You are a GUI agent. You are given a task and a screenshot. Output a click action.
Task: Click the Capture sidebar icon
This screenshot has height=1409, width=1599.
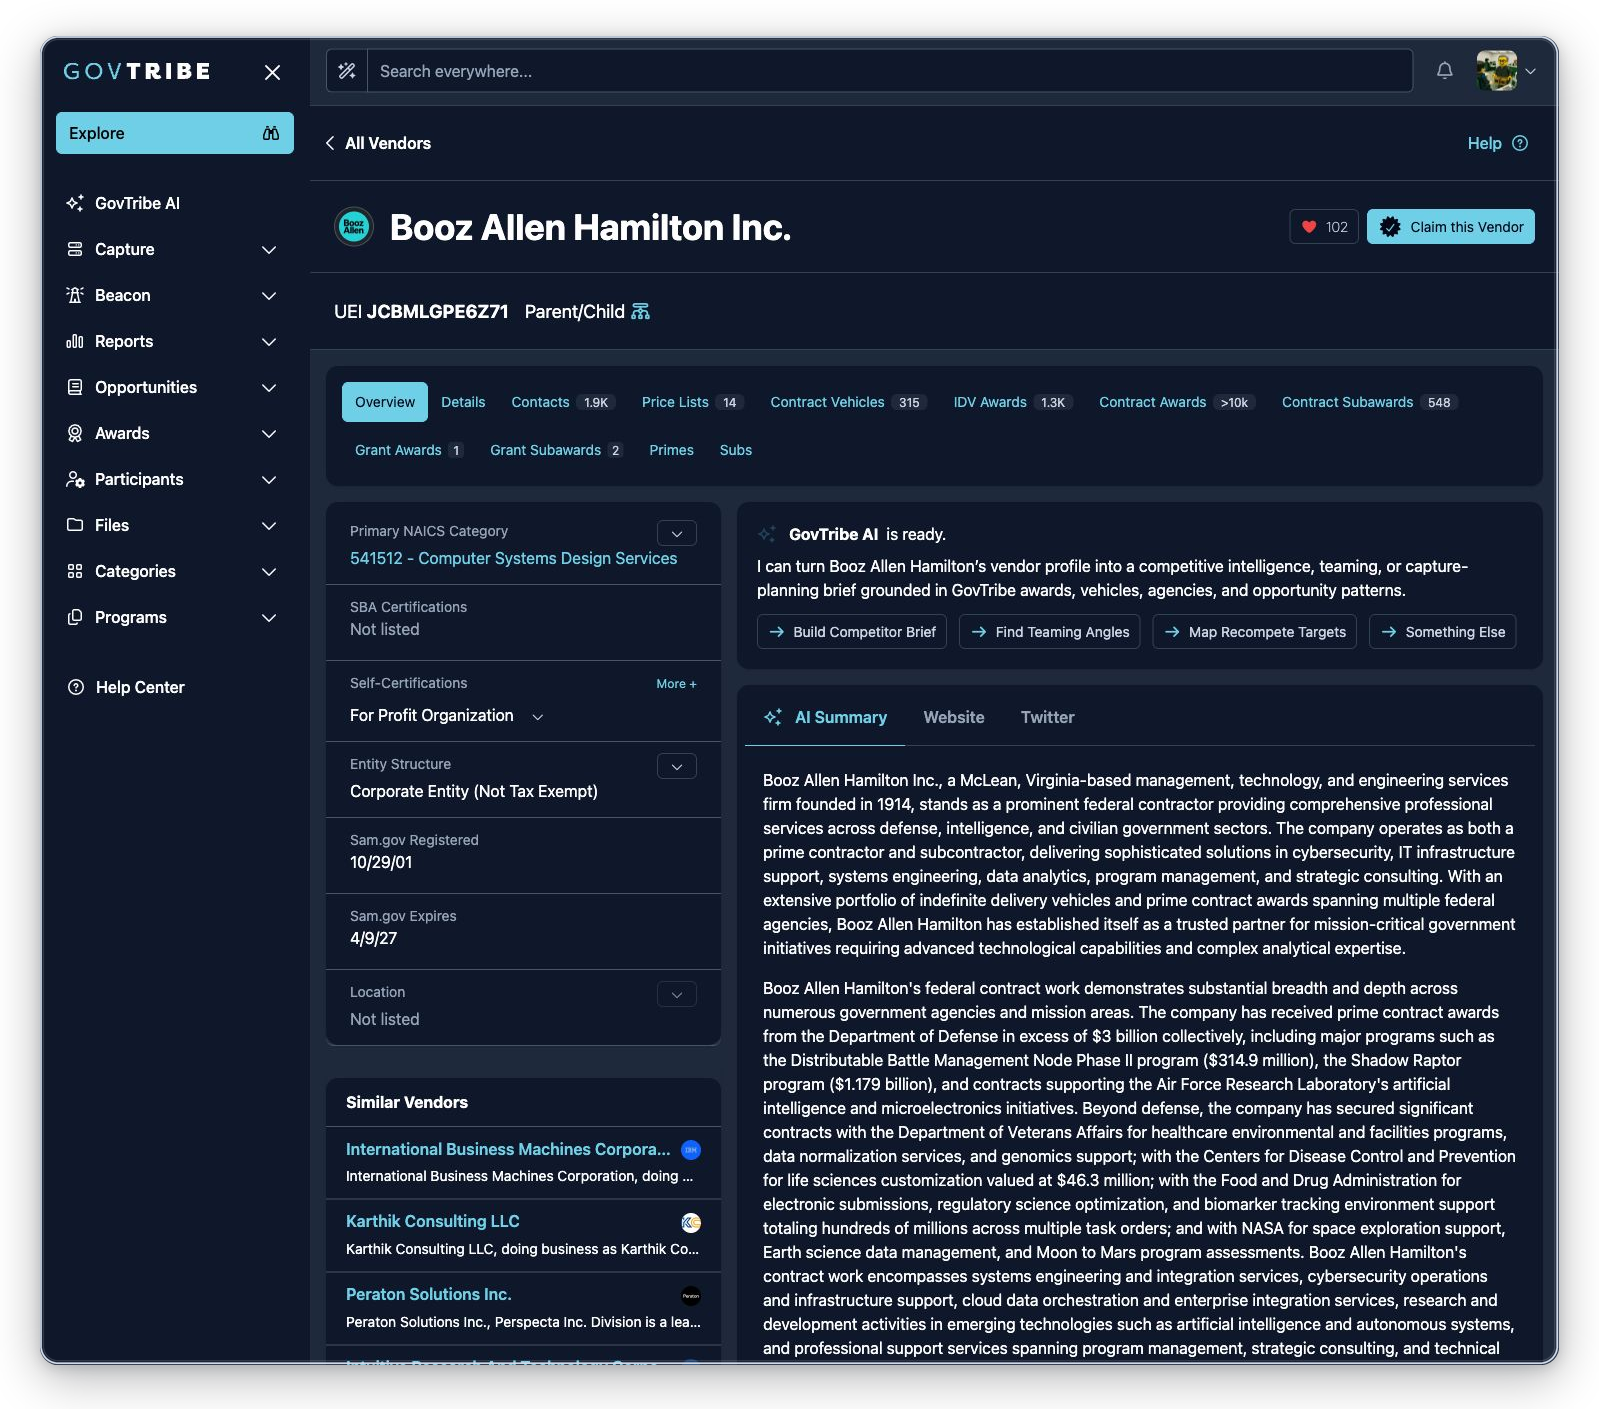point(75,249)
